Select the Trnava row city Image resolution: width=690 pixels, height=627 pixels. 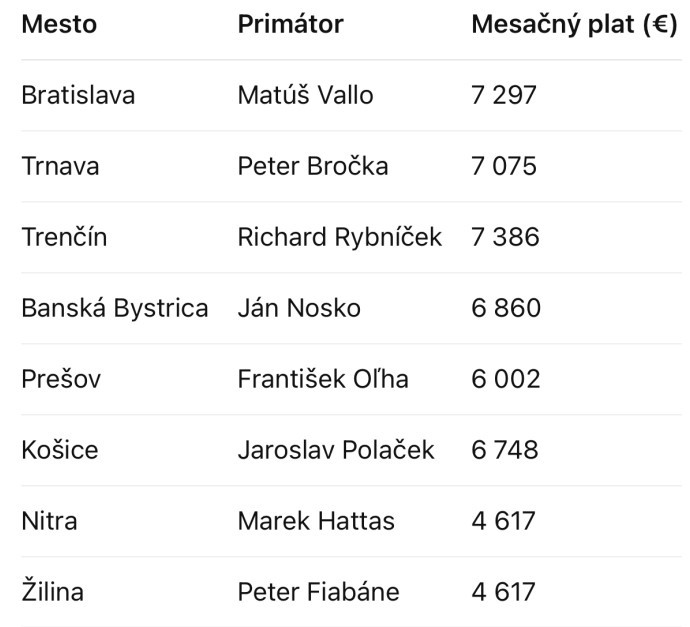coord(60,166)
